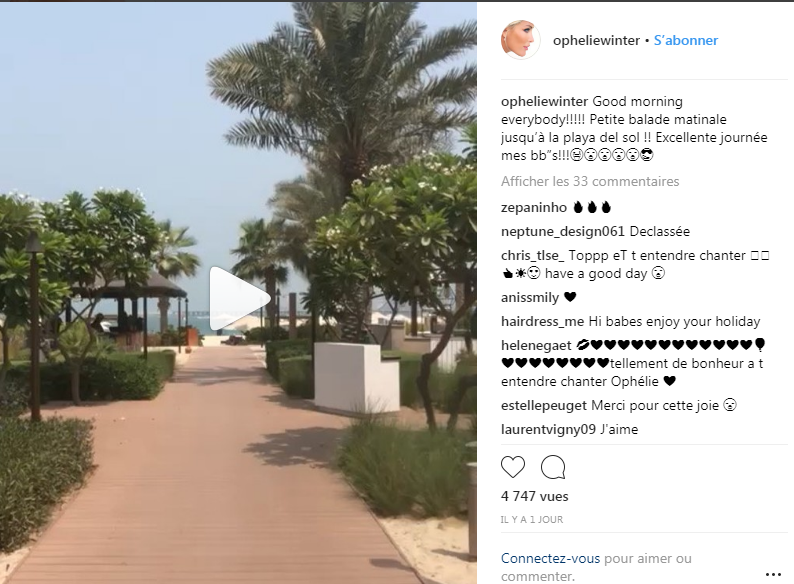Screen dimensions: 794x584
Task: Click the Connectez-vous login link
Action: (x=550, y=558)
